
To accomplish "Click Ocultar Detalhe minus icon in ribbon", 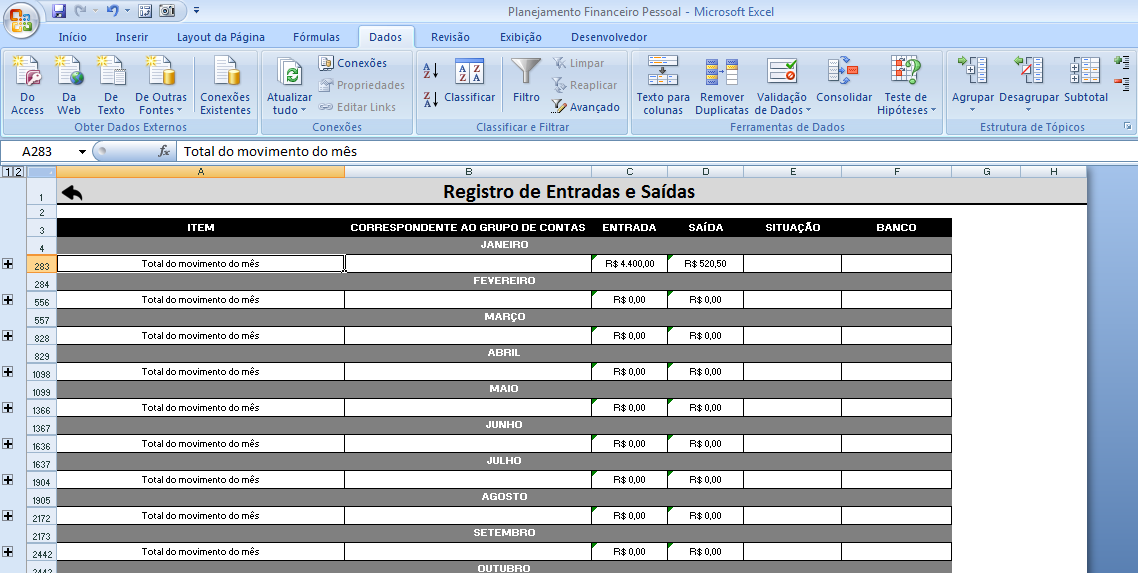I will coord(1121,83).
